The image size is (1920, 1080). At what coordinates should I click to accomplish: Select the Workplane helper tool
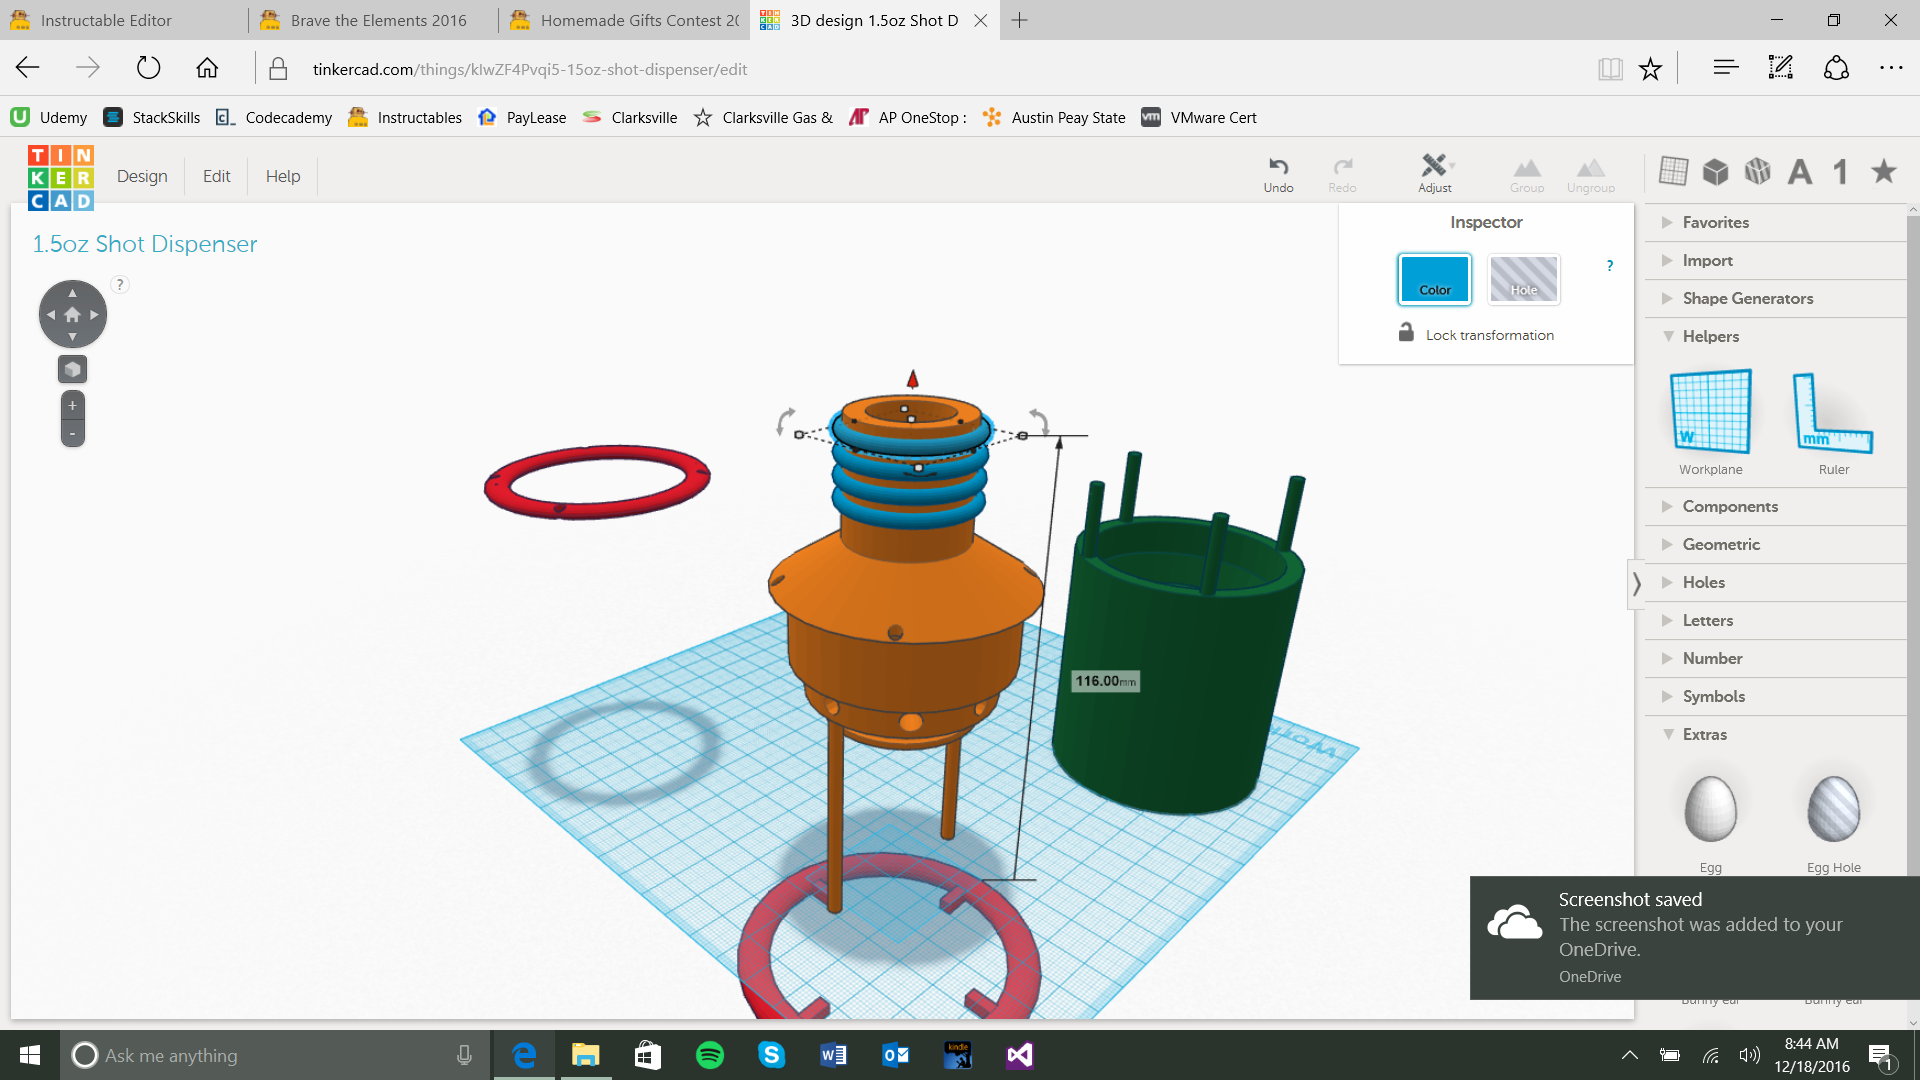1710,412
